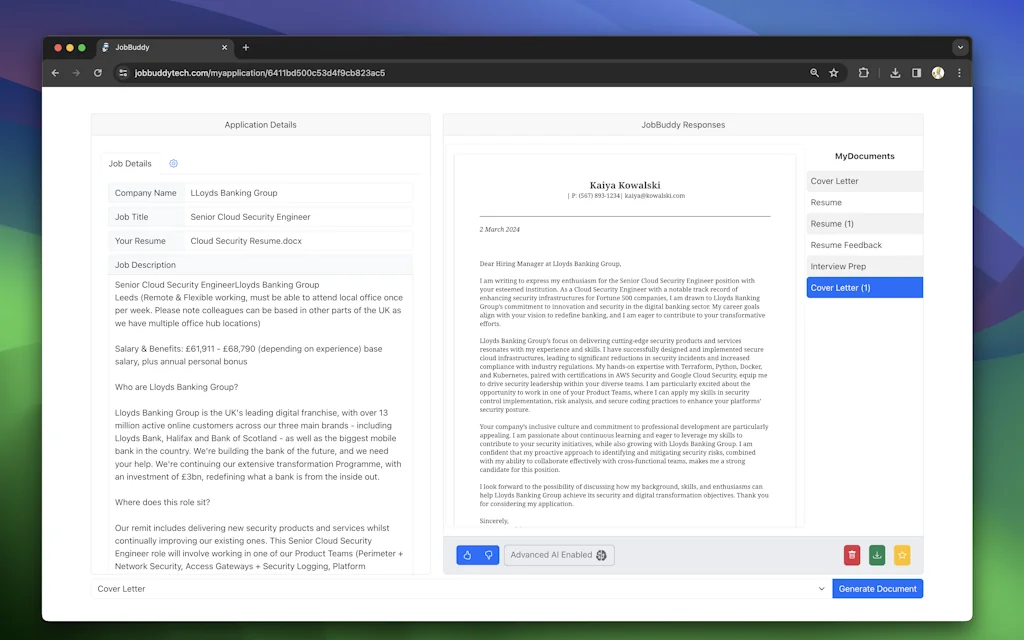Open the Job Details settings gear
The width and height of the screenshot is (1024, 640).
173,163
